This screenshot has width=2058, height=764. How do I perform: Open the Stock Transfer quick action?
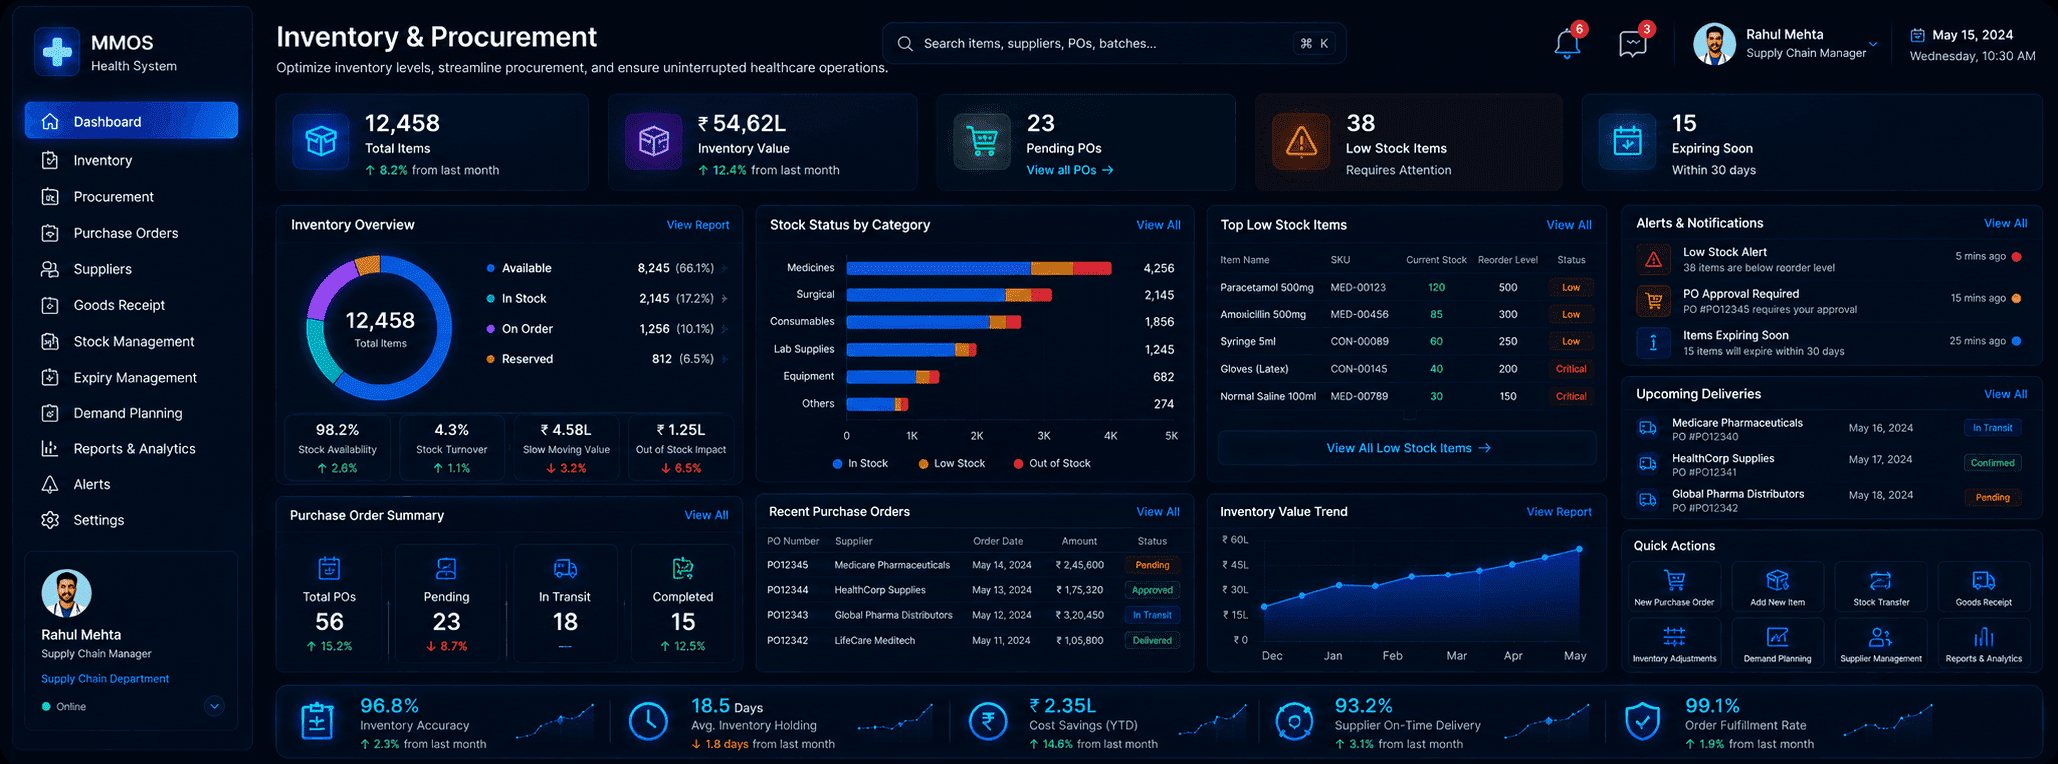(1881, 587)
